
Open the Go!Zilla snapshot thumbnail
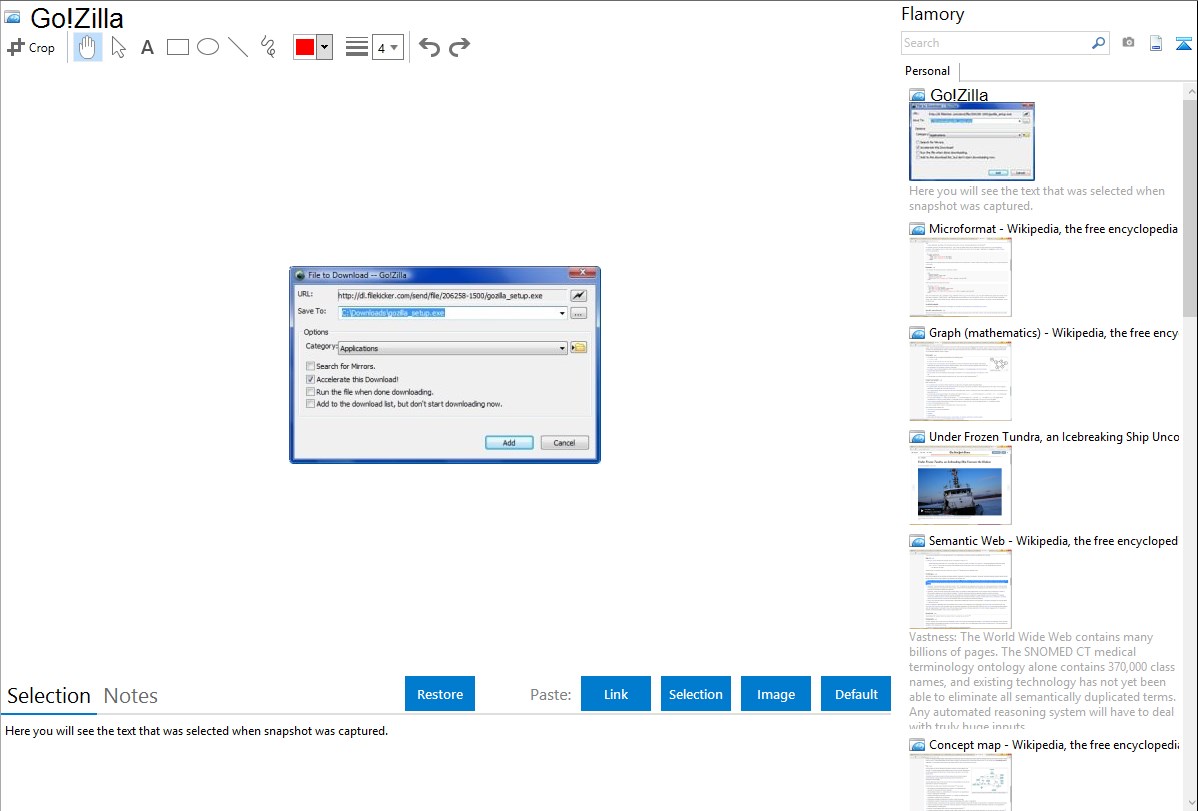pos(972,141)
